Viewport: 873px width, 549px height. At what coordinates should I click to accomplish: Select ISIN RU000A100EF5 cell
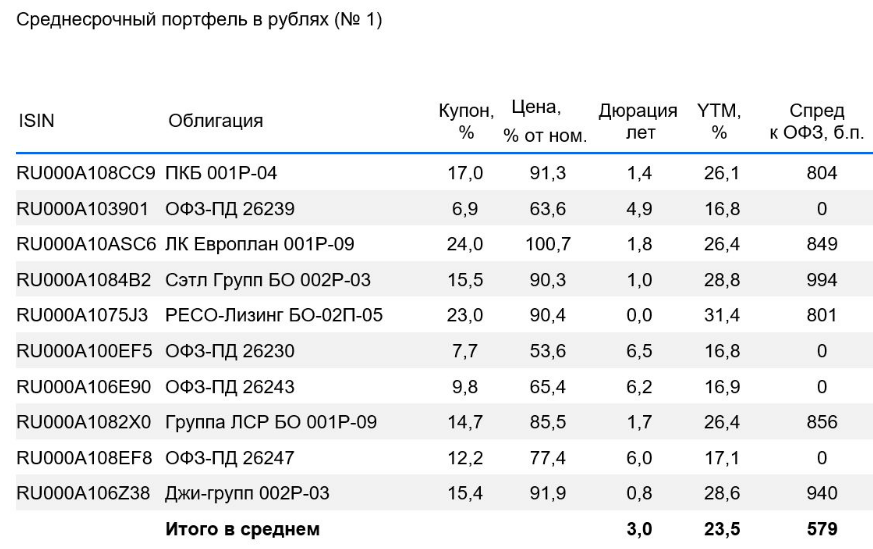coord(84,351)
